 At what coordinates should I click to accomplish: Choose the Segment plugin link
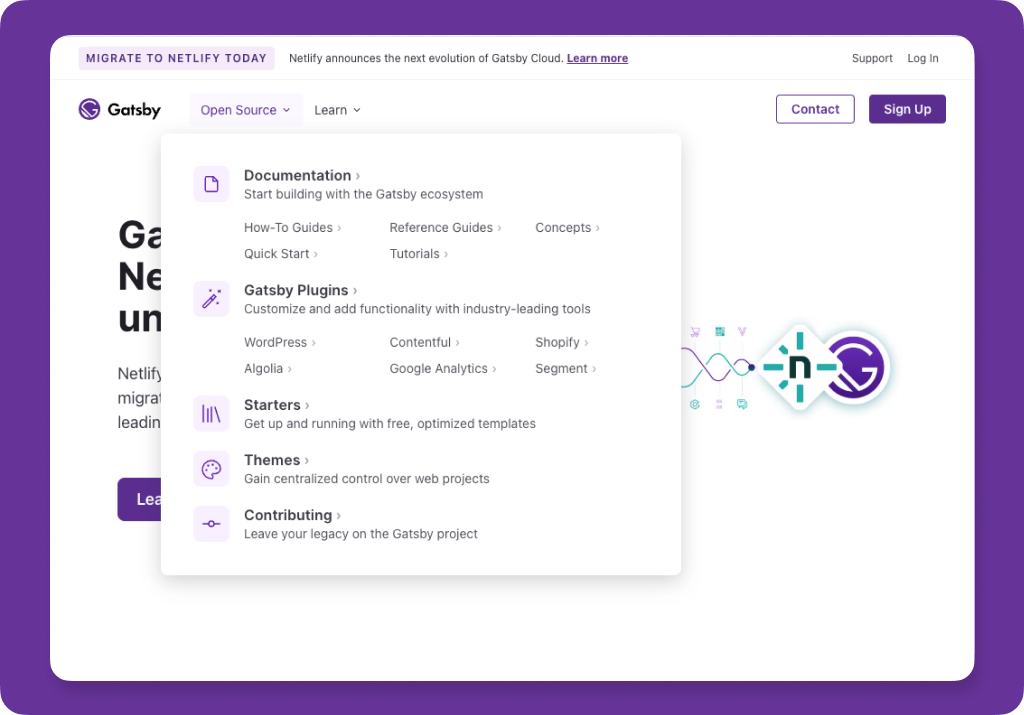[565, 368]
